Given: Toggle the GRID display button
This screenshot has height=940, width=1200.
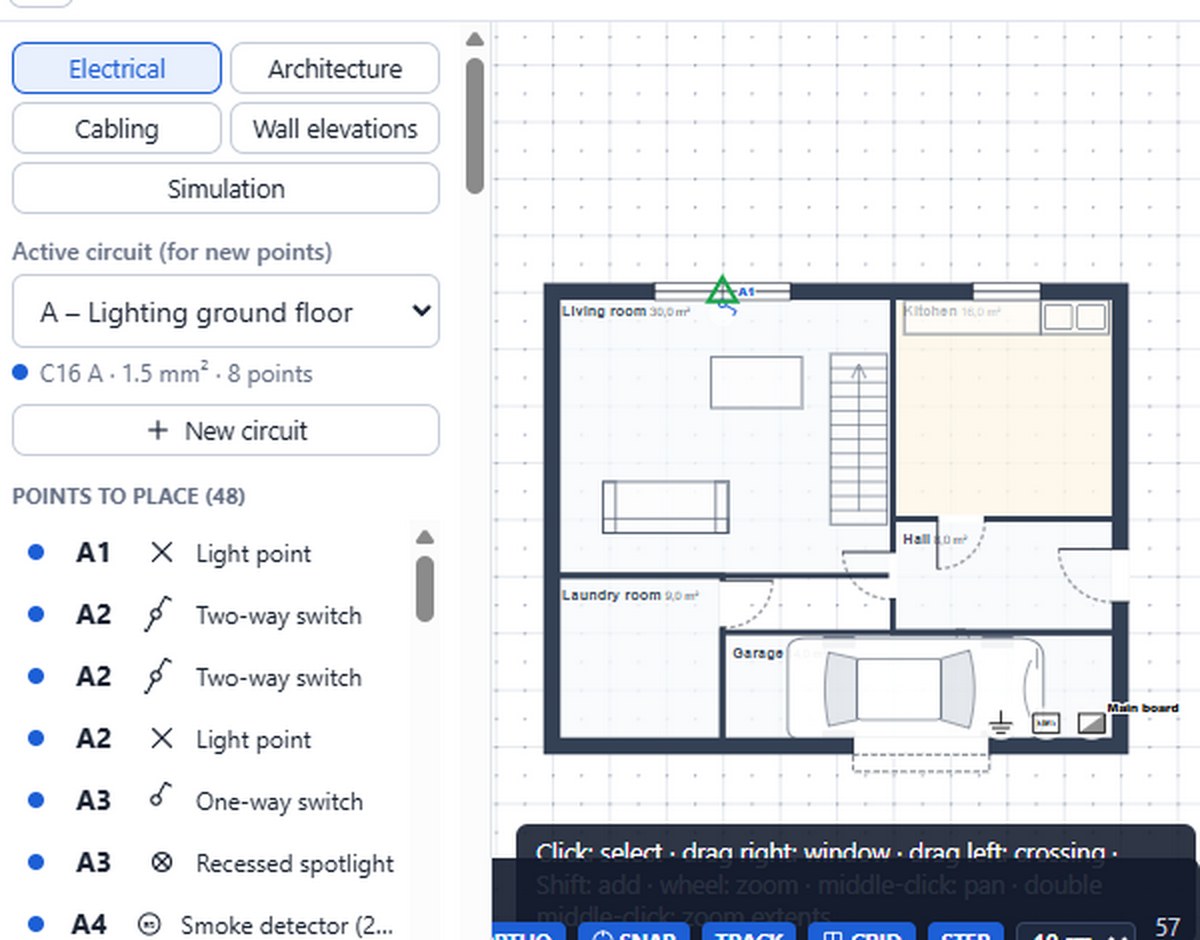Looking at the screenshot, I should (861, 932).
